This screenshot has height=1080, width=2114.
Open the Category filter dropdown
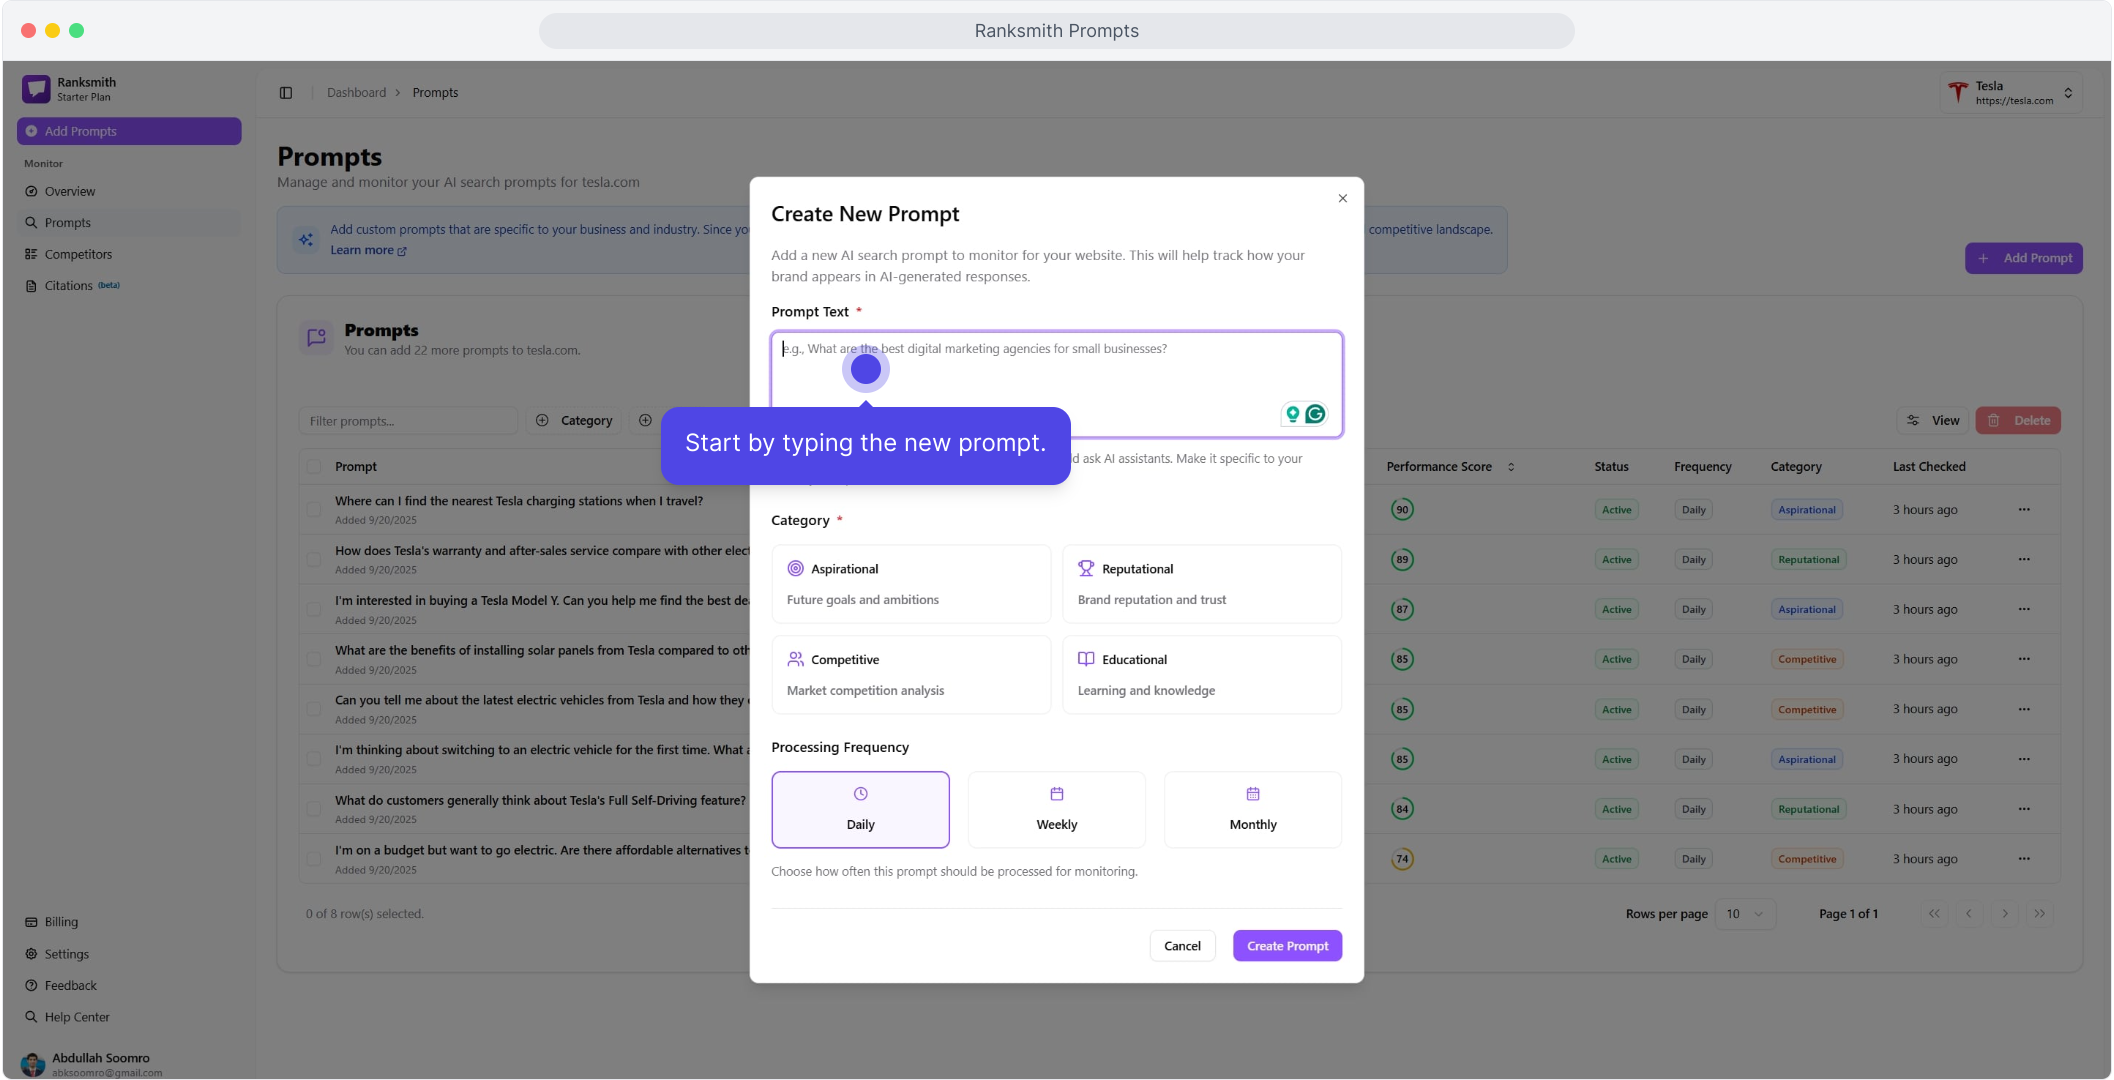[574, 421]
